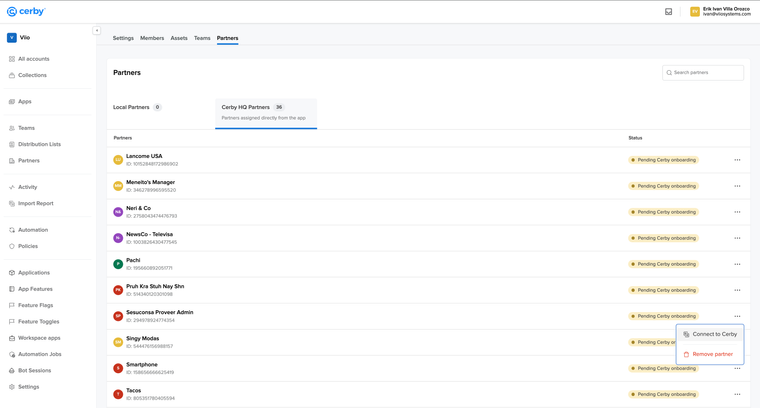760x408 pixels.
Task: Open Policies in sidebar
Action: pyautogui.click(x=23, y=246)
